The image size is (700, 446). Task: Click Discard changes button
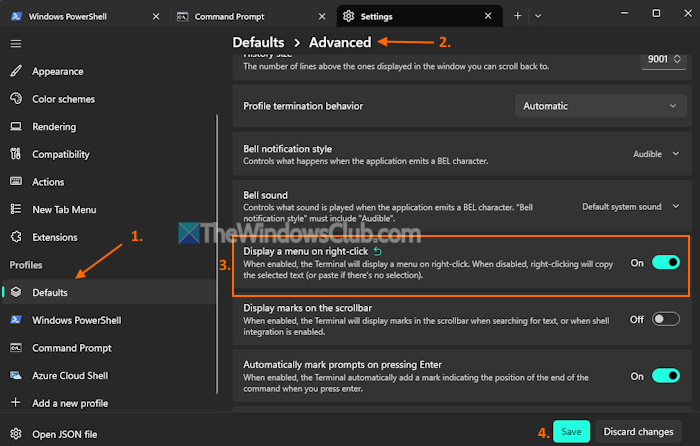638,431
